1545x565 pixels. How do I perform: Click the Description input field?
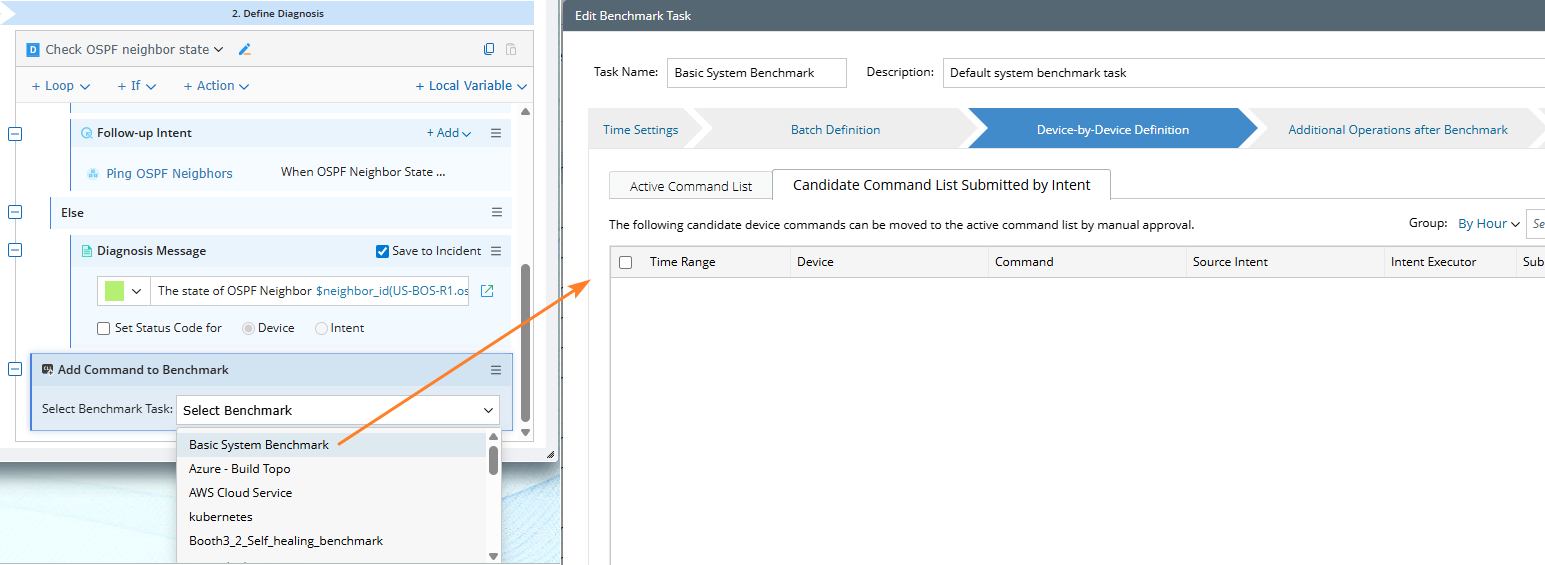[x=1243, y=73]
